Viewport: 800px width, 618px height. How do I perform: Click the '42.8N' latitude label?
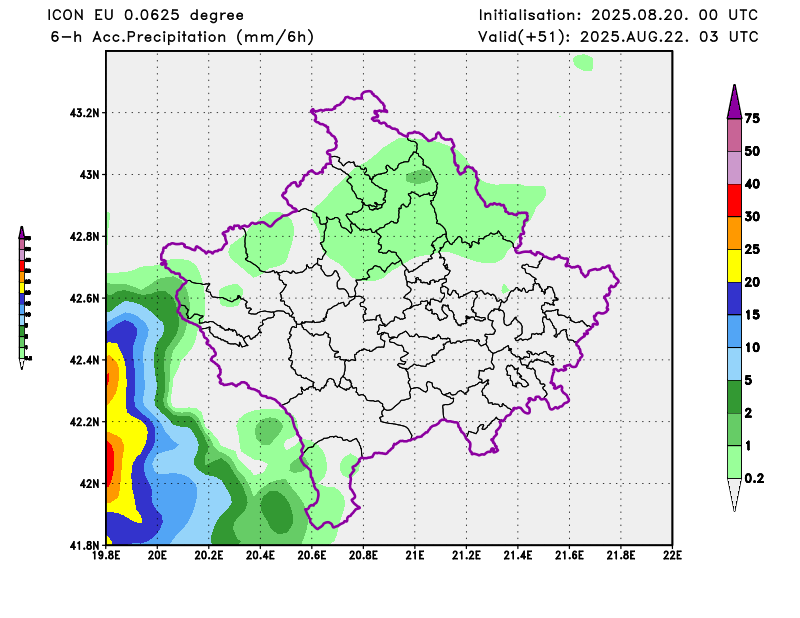[x=85, y=237]
